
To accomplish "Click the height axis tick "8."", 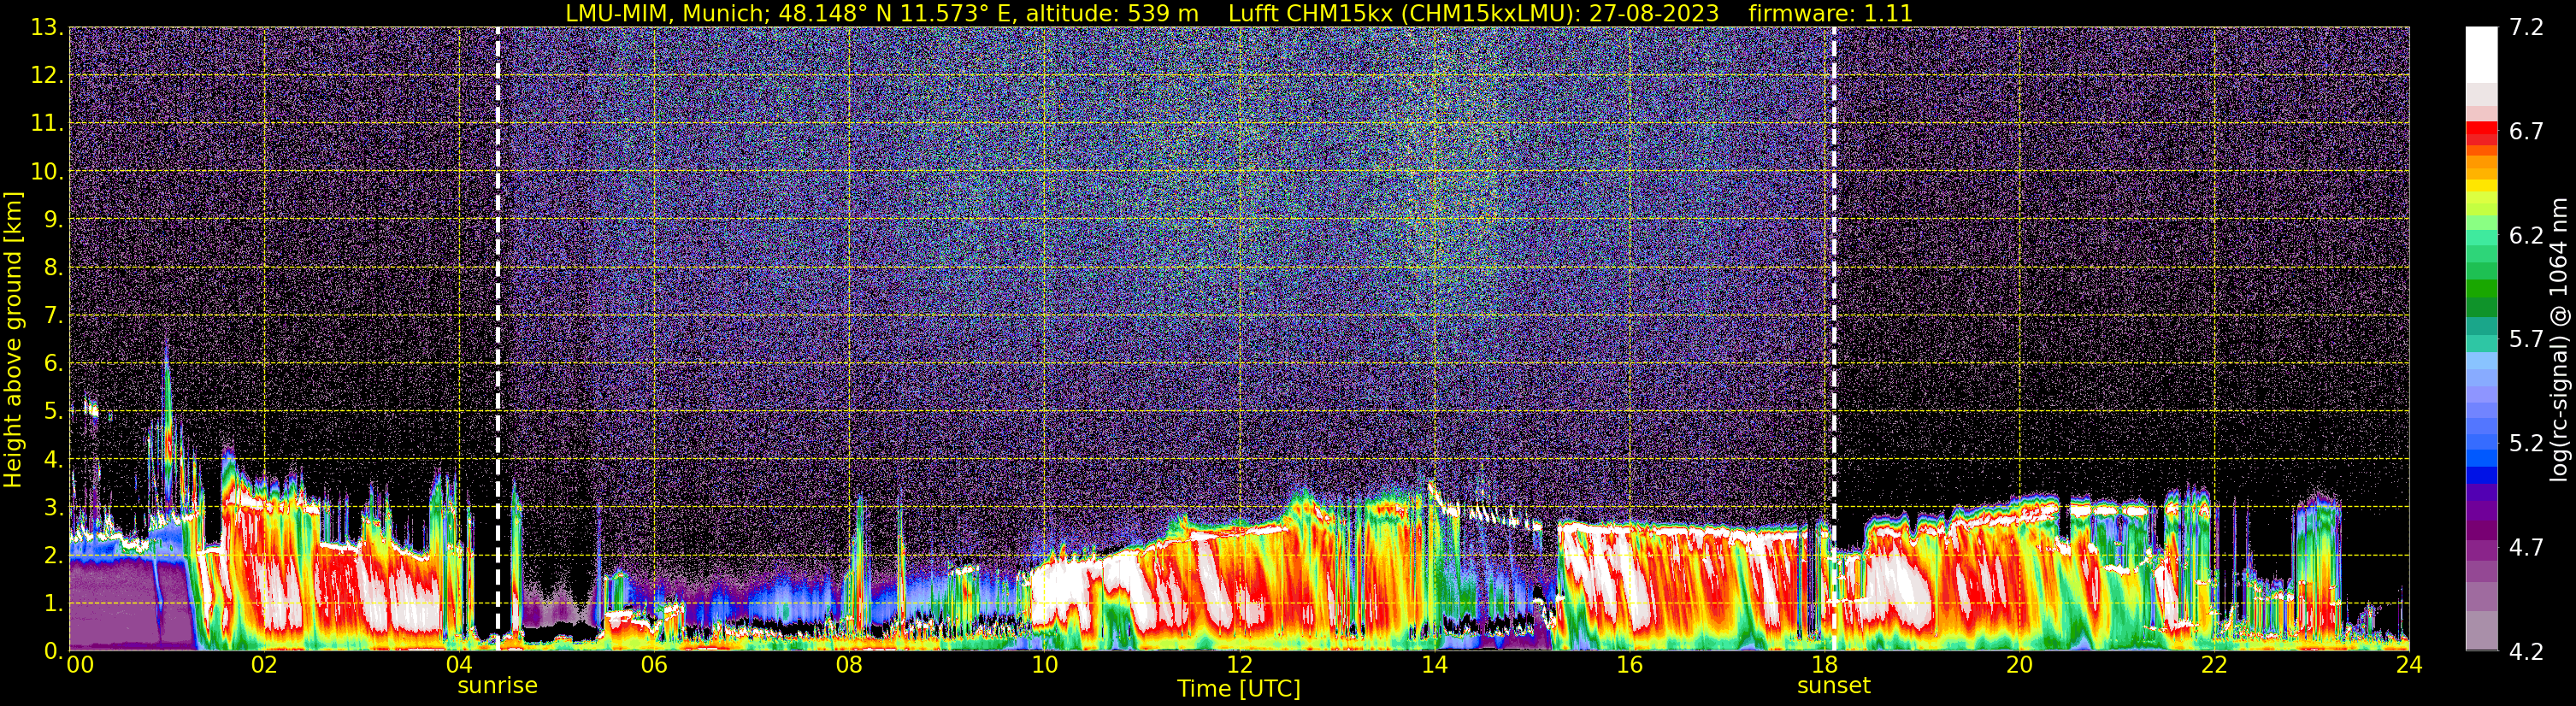I will [x=55, y=268].
